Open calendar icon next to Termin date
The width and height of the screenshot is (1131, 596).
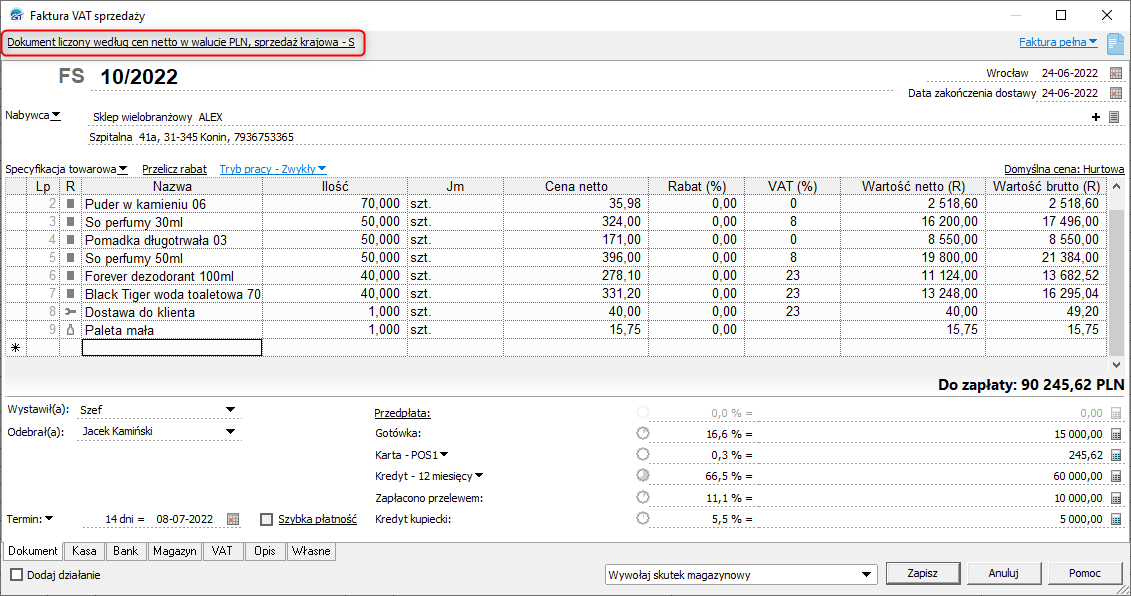[233, 519]
